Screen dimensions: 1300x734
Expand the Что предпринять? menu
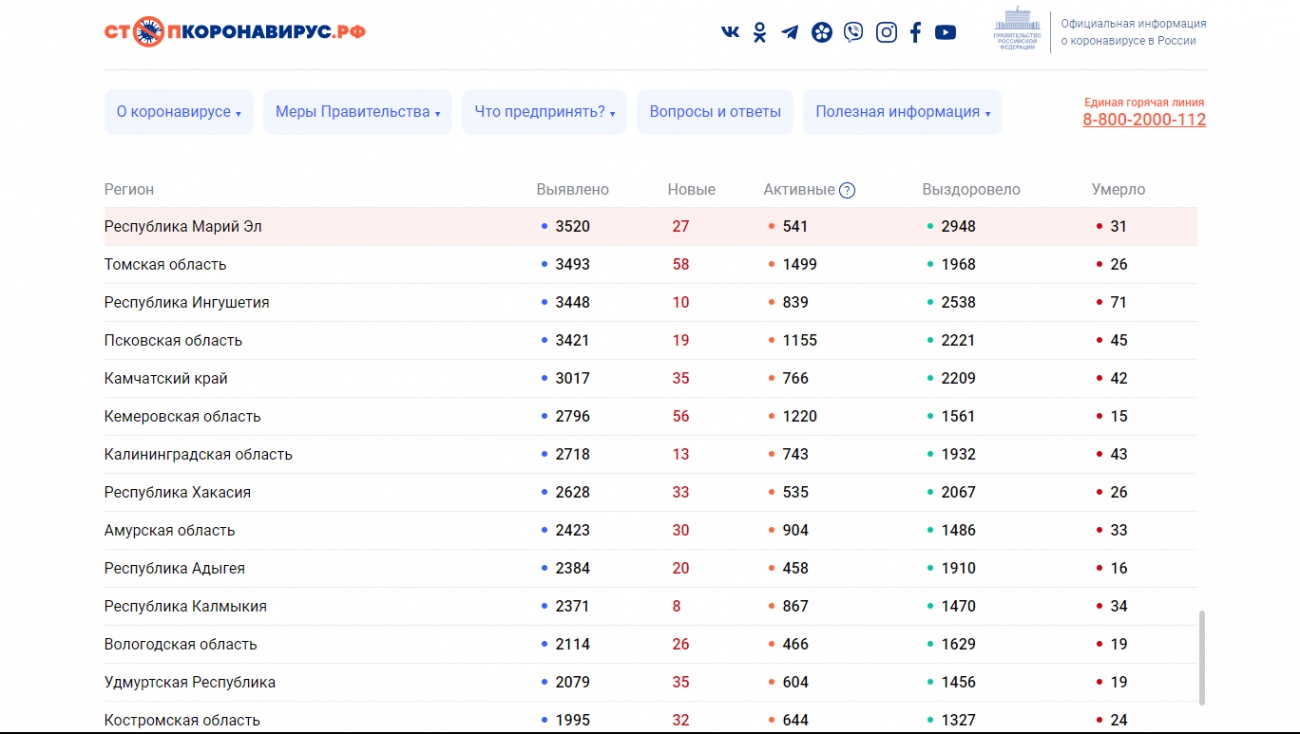544,112
